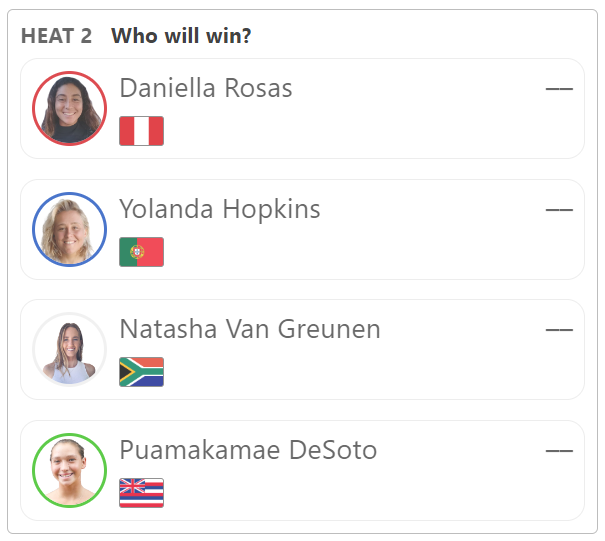Click the score dash for Yolanda Hopkins

tap(559, 210)
